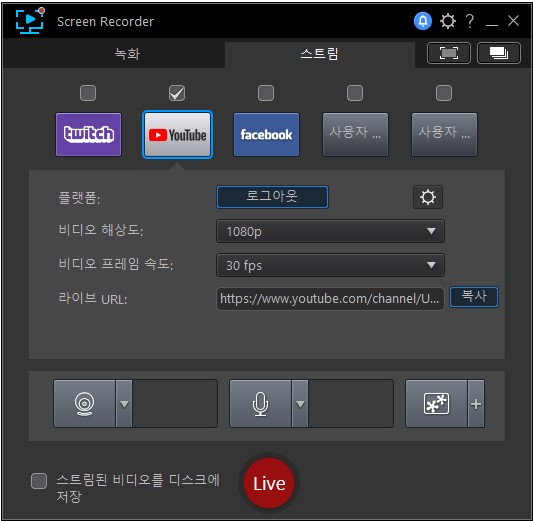Open the 비디오 해상도 1080p dropdown
The height and width of the screenshot is (521, 533).
[x=330, y=231]
